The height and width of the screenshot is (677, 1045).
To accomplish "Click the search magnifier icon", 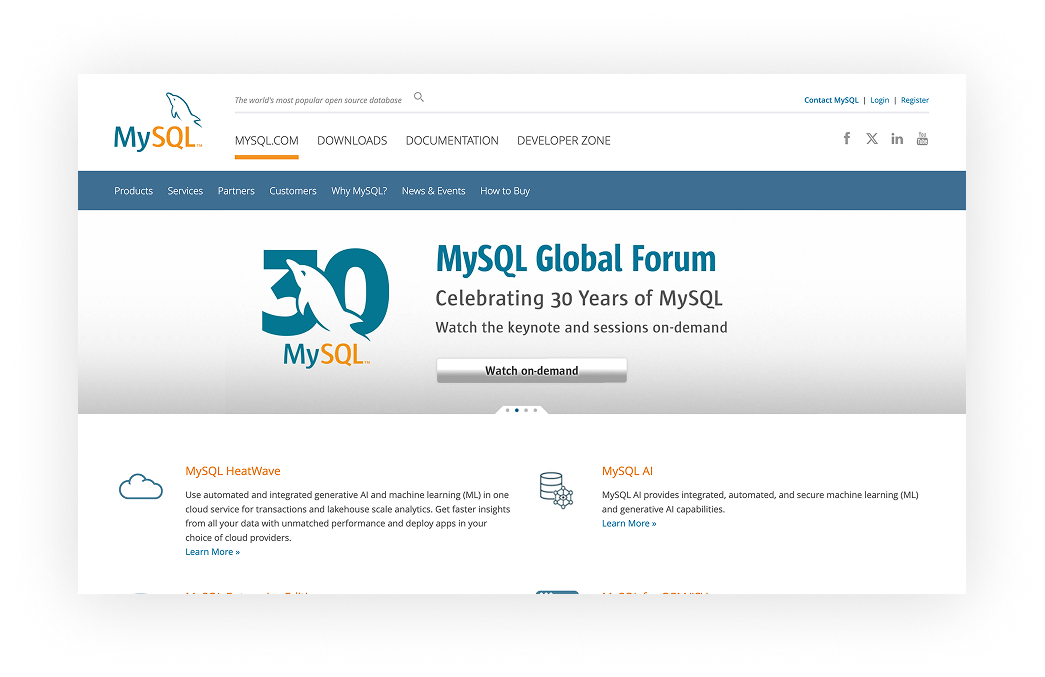I will [x=418, y=97].
